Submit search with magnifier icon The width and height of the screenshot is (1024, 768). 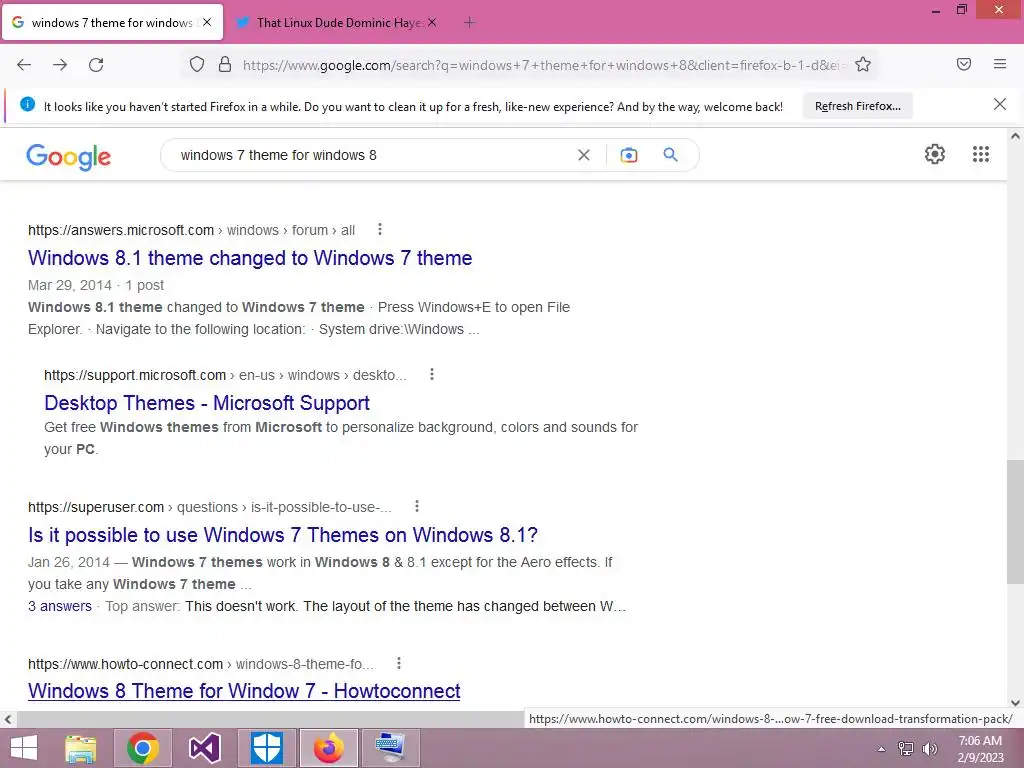[x=670, y=155]
